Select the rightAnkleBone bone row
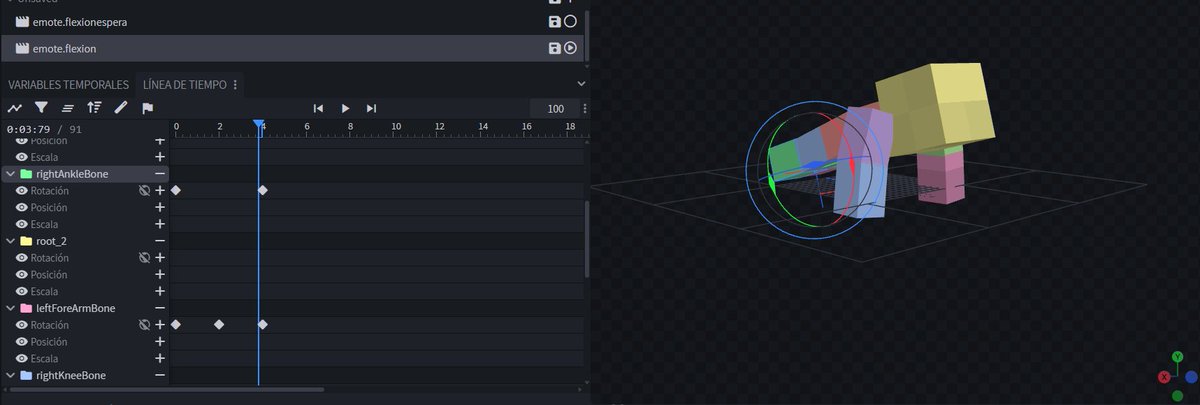 coord(85,174)
